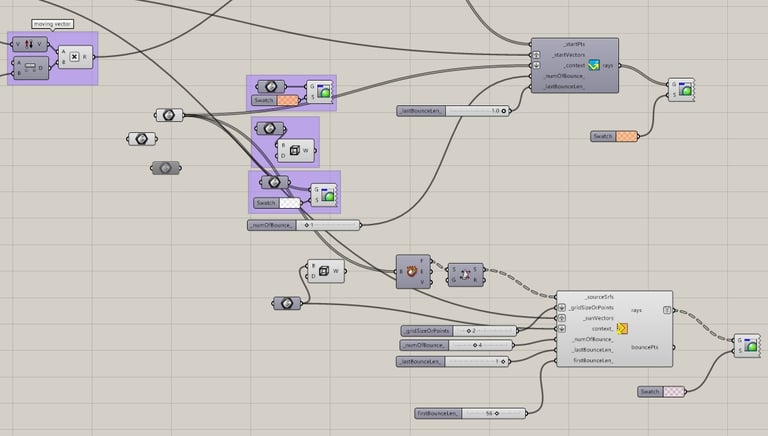768x436 pixels.
Task: Click the _gridSizeOrPoints slider showing value 2
Action: coord(458,331)
